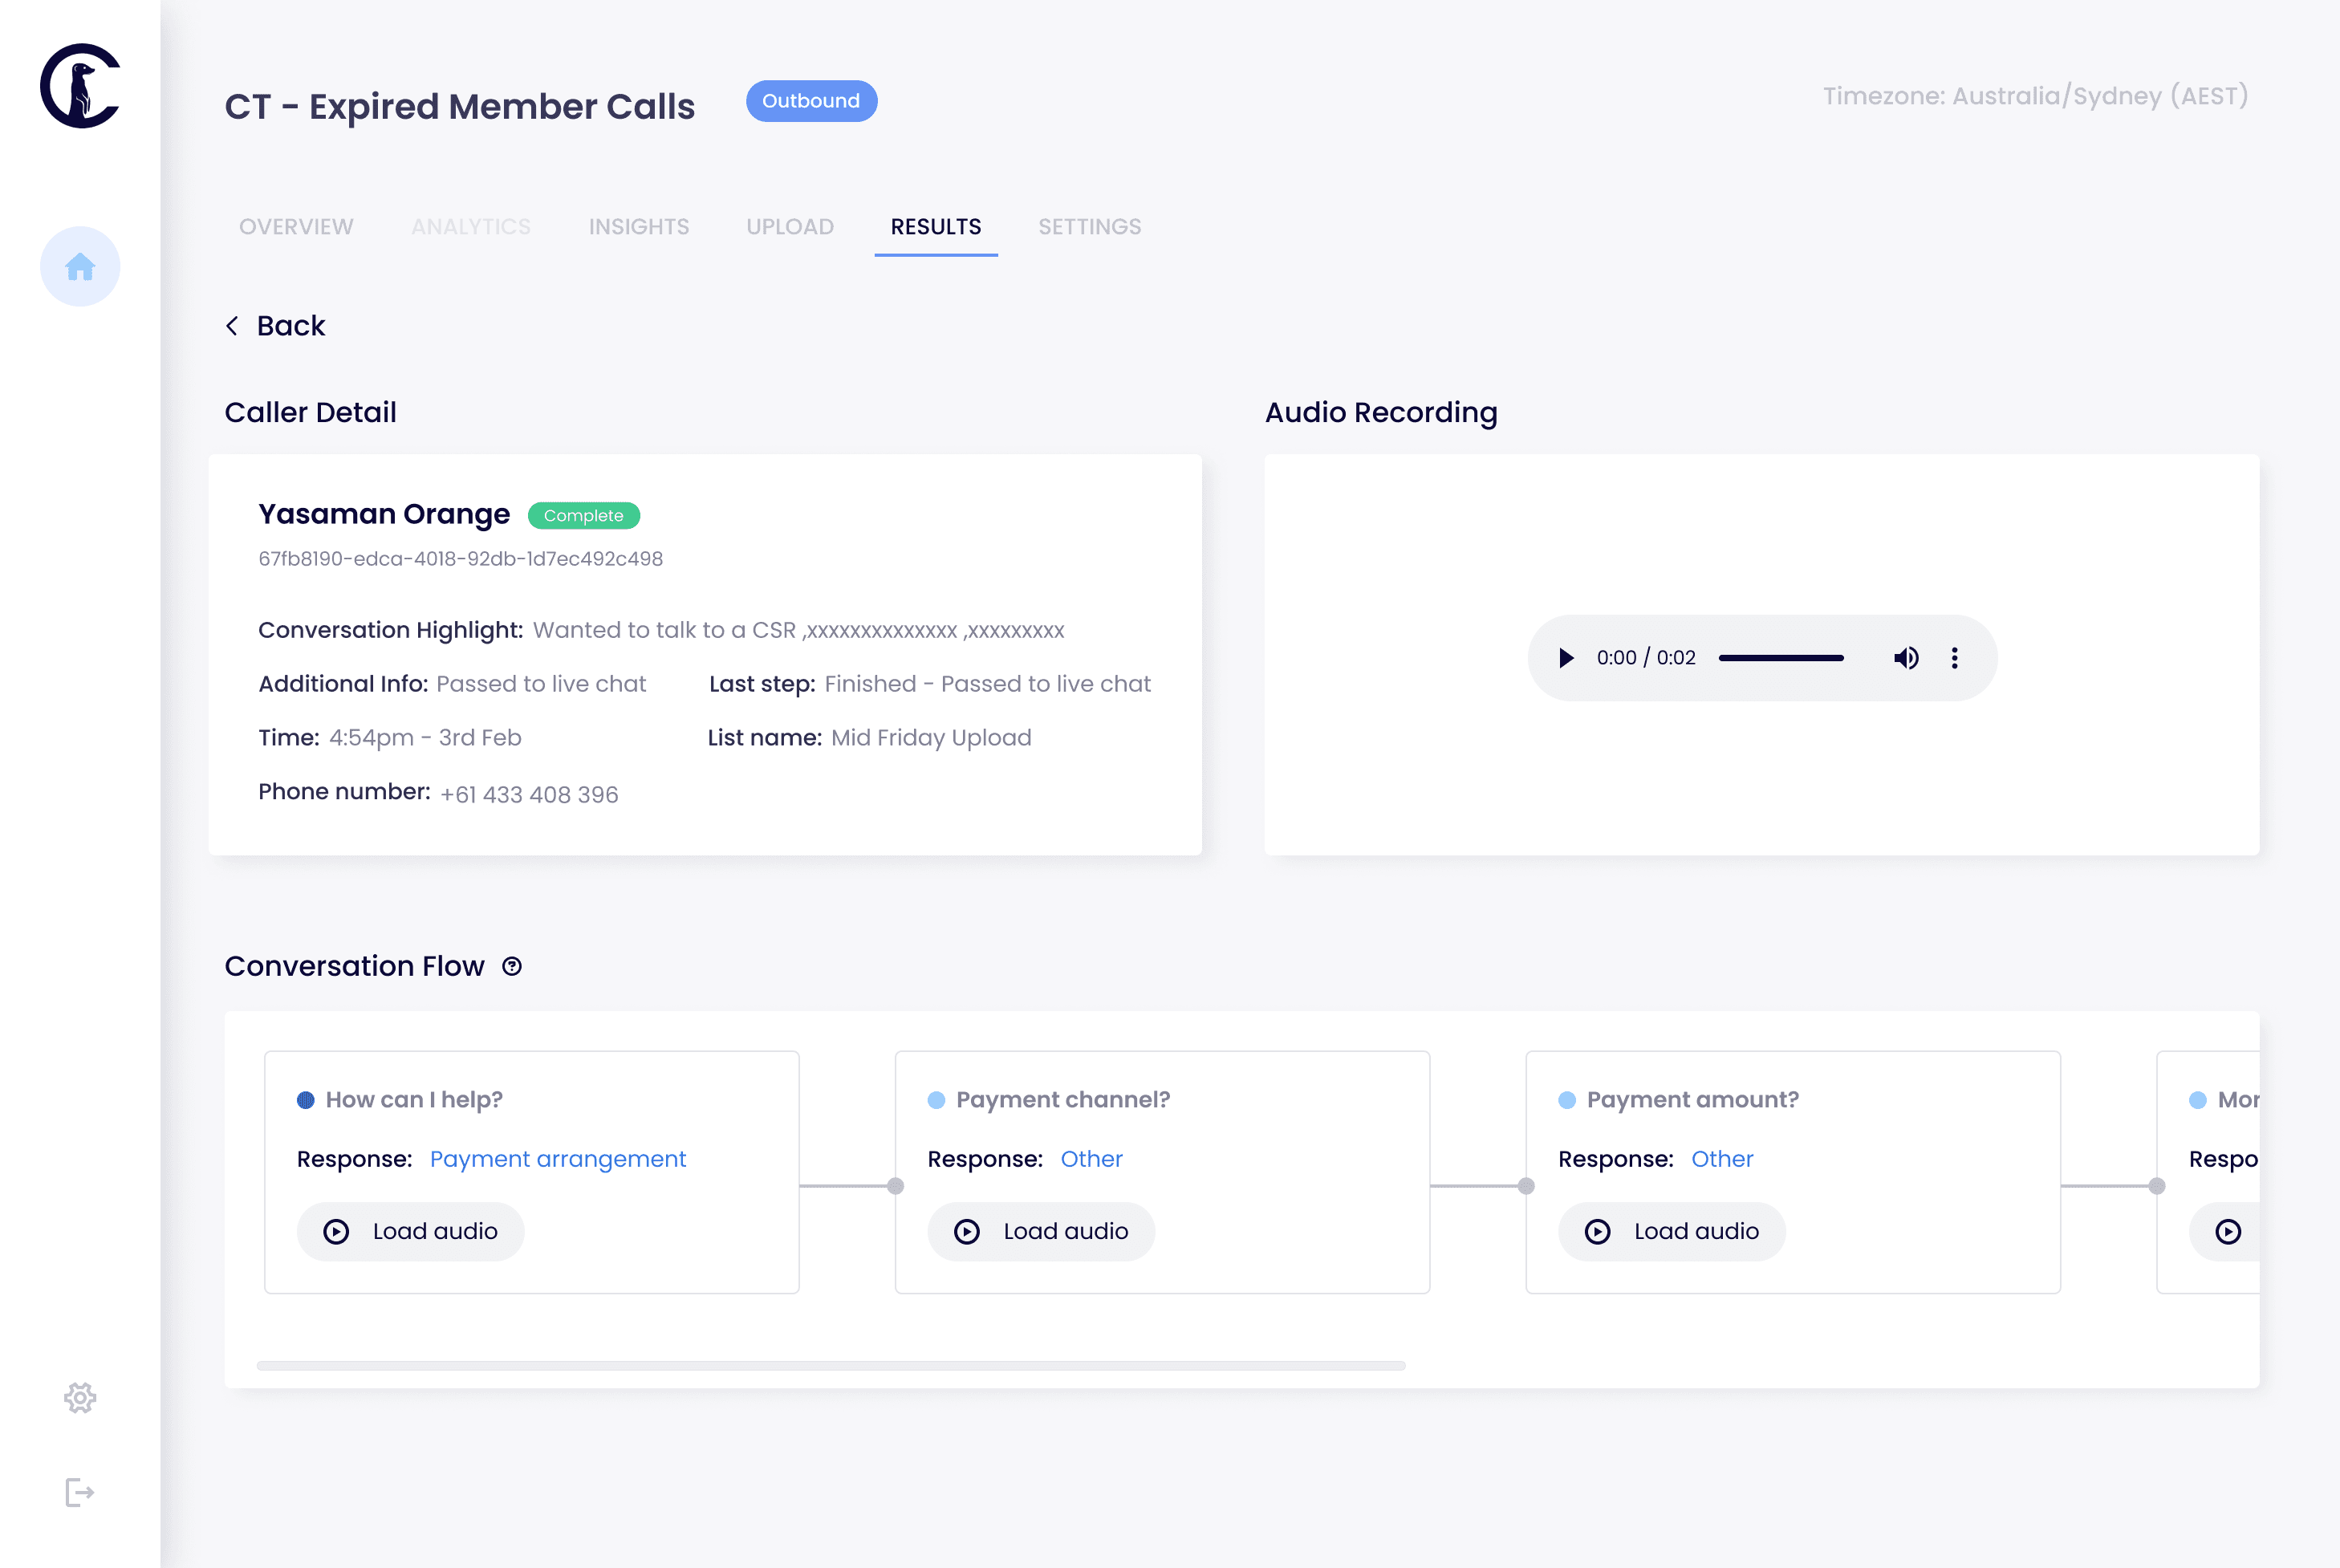Click the Conversation Flow help icon

point(512,966)
